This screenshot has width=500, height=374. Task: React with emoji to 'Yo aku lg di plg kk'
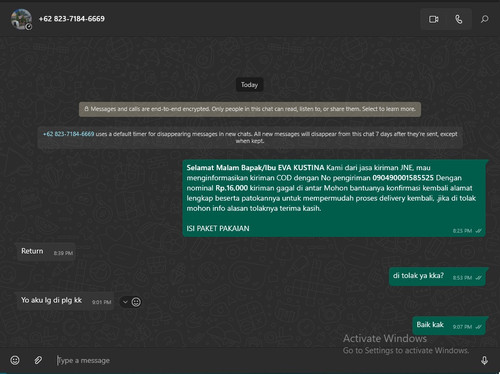tap(136, 302)
